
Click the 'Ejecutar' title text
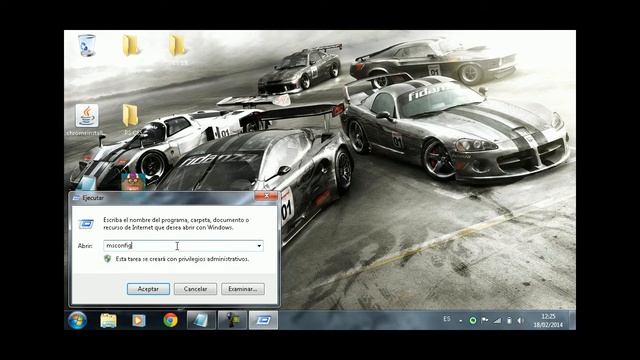[x=93, y=198]
